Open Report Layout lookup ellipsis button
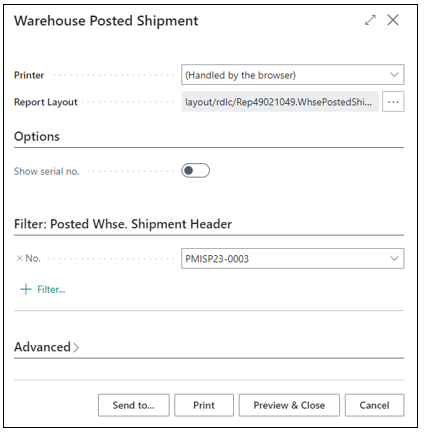424x434 pixels. pos(393,102)
